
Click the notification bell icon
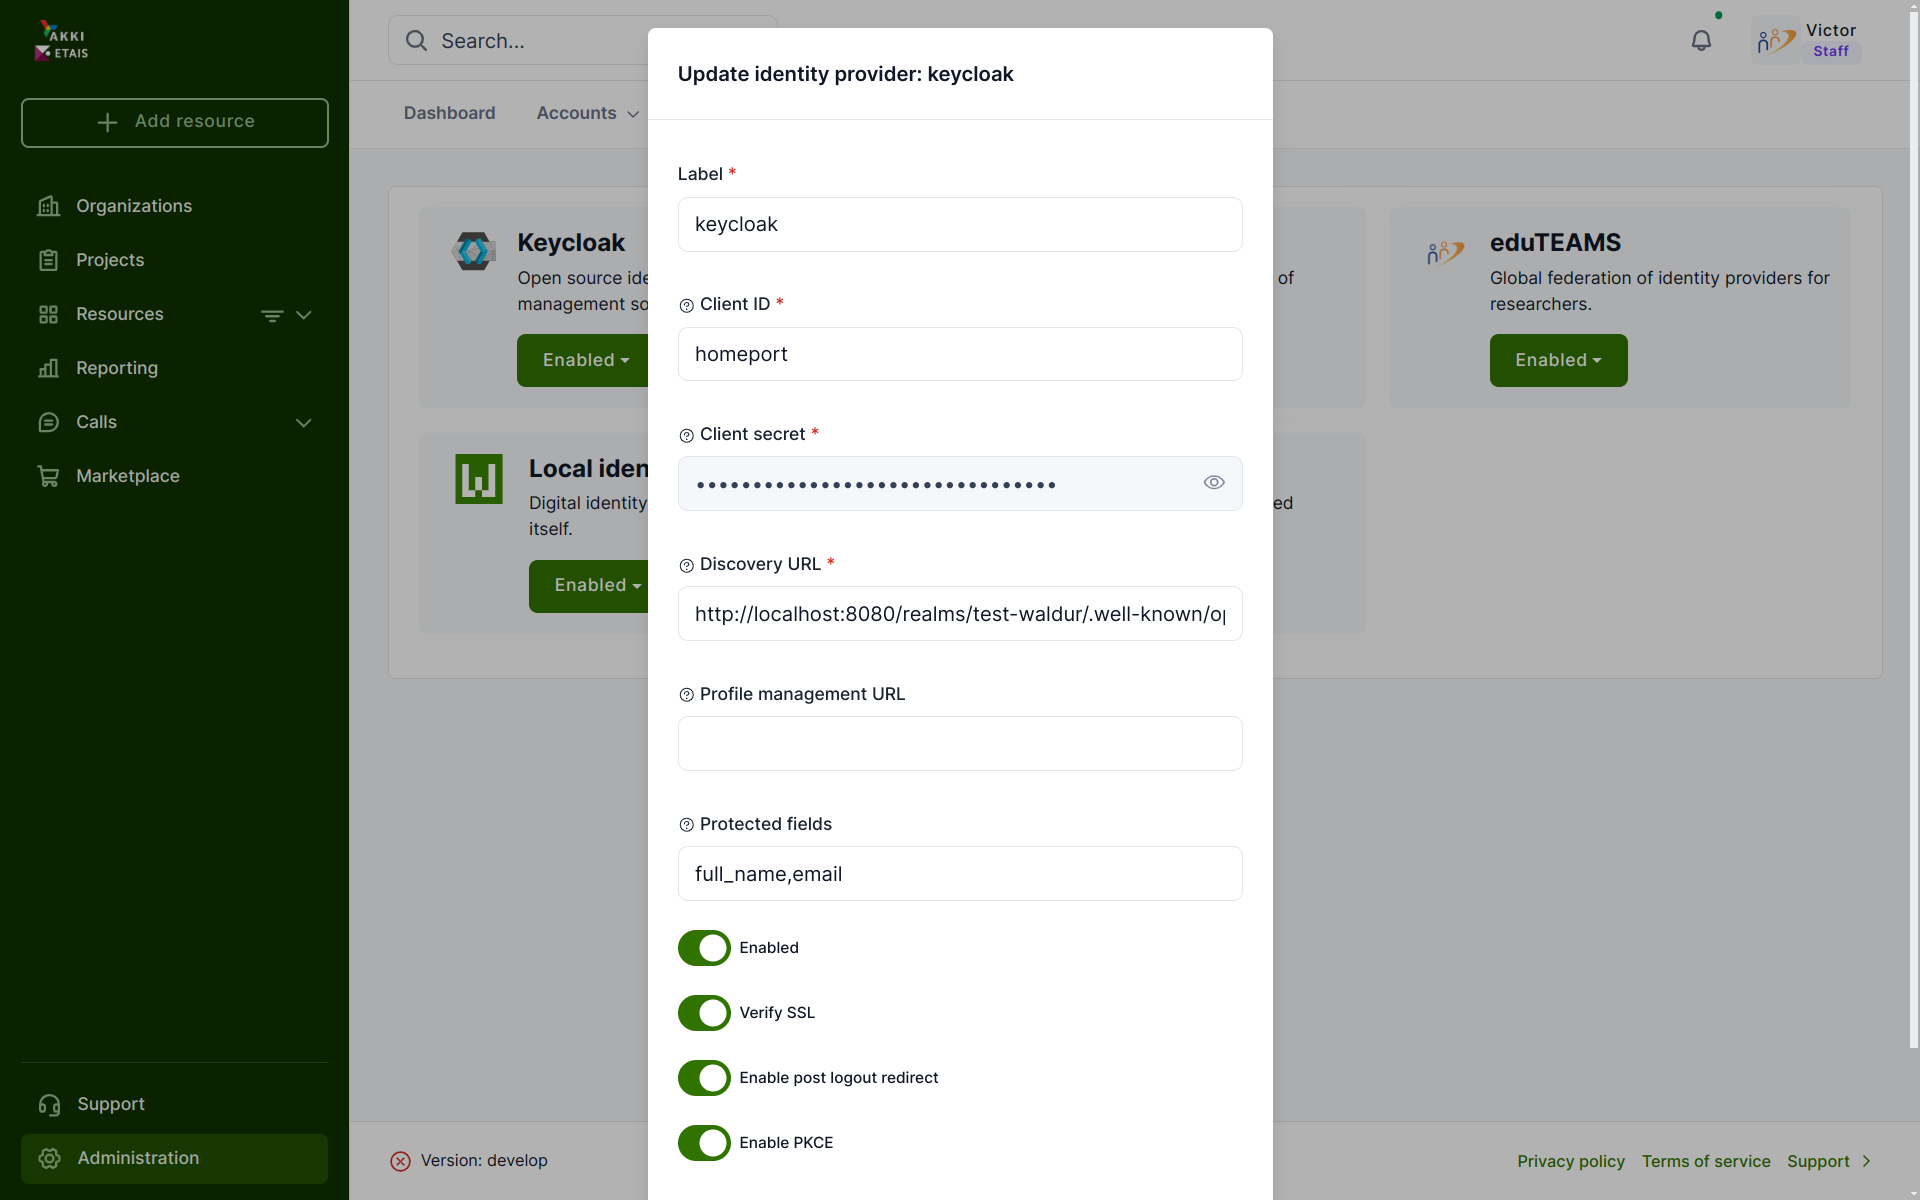[1701, 41]
